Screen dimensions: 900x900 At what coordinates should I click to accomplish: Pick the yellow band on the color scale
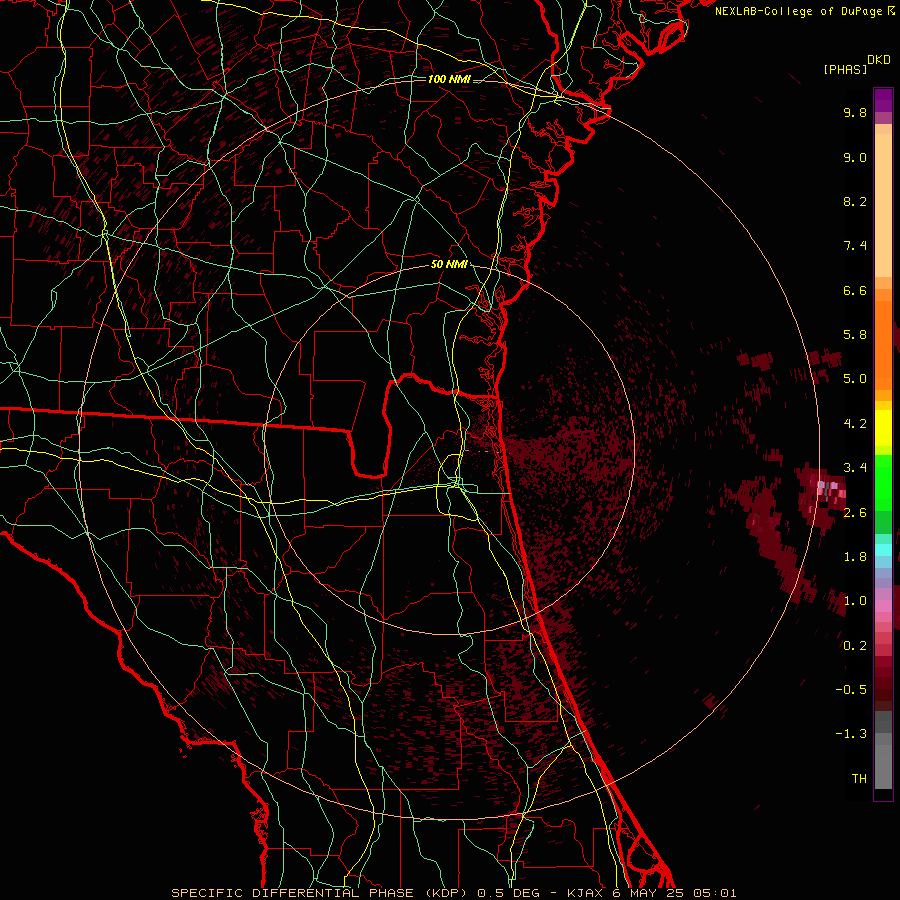coord(883,428)
